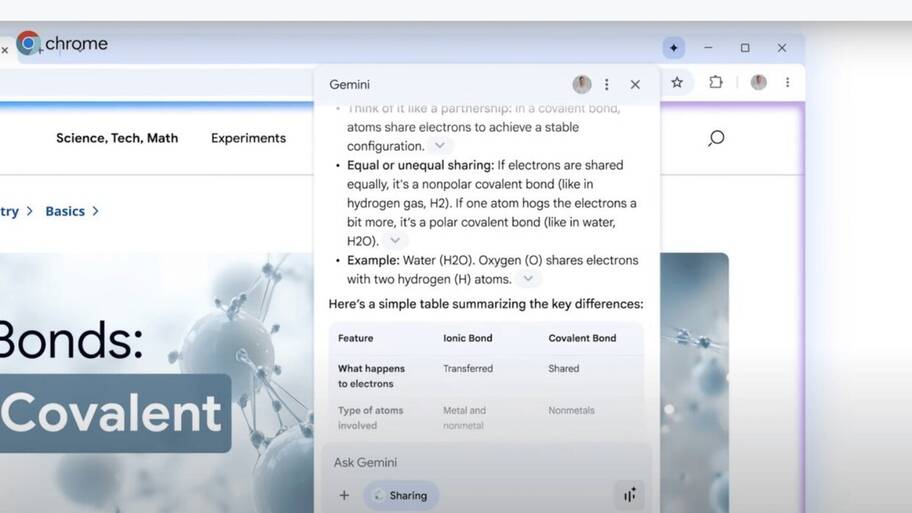Open the Gemini panel account avatar
The image size is (912, 513).
pyautogui.click(x=582, y=84)
